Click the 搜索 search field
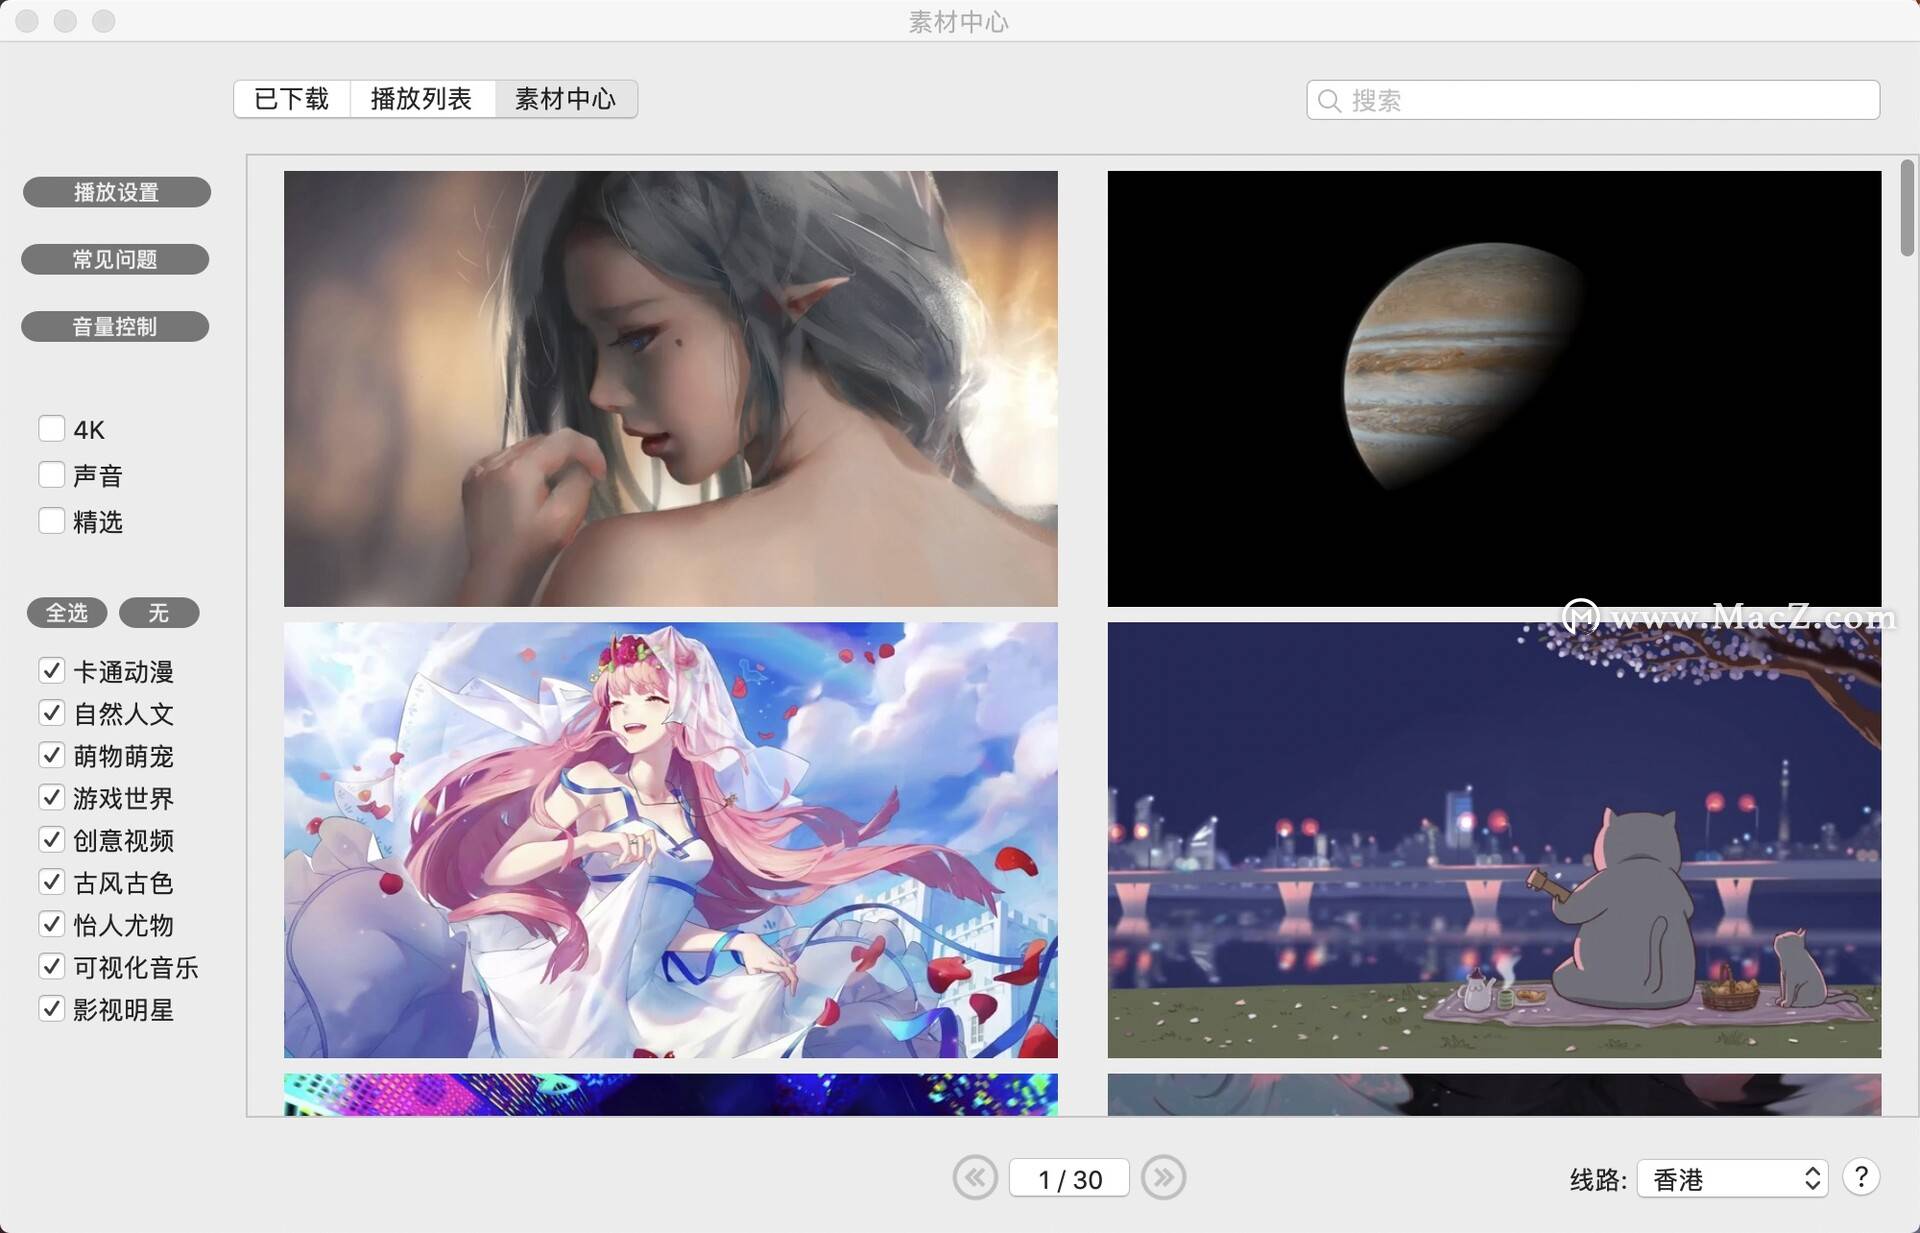Image resolution: width=1920 pixels, height=1233 pixels. 1593,100
